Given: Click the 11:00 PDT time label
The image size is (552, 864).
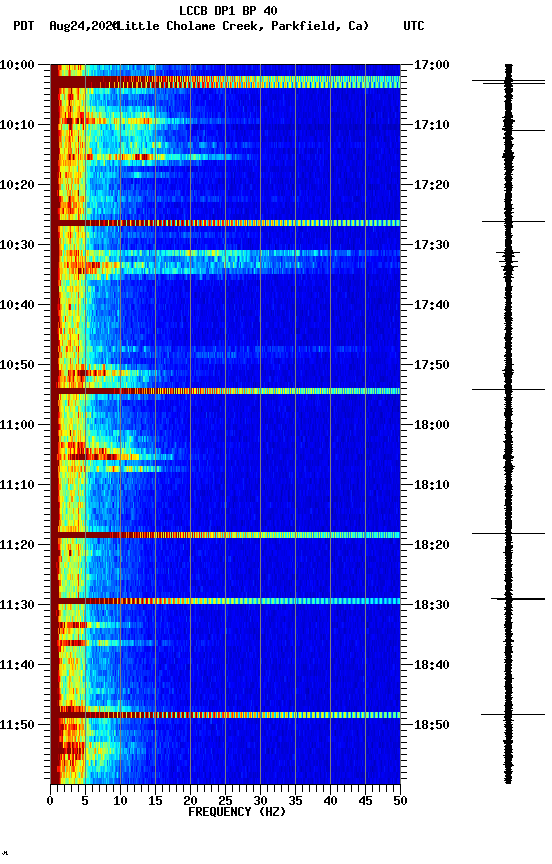Looking at the screenshot, I should point(17,425).
